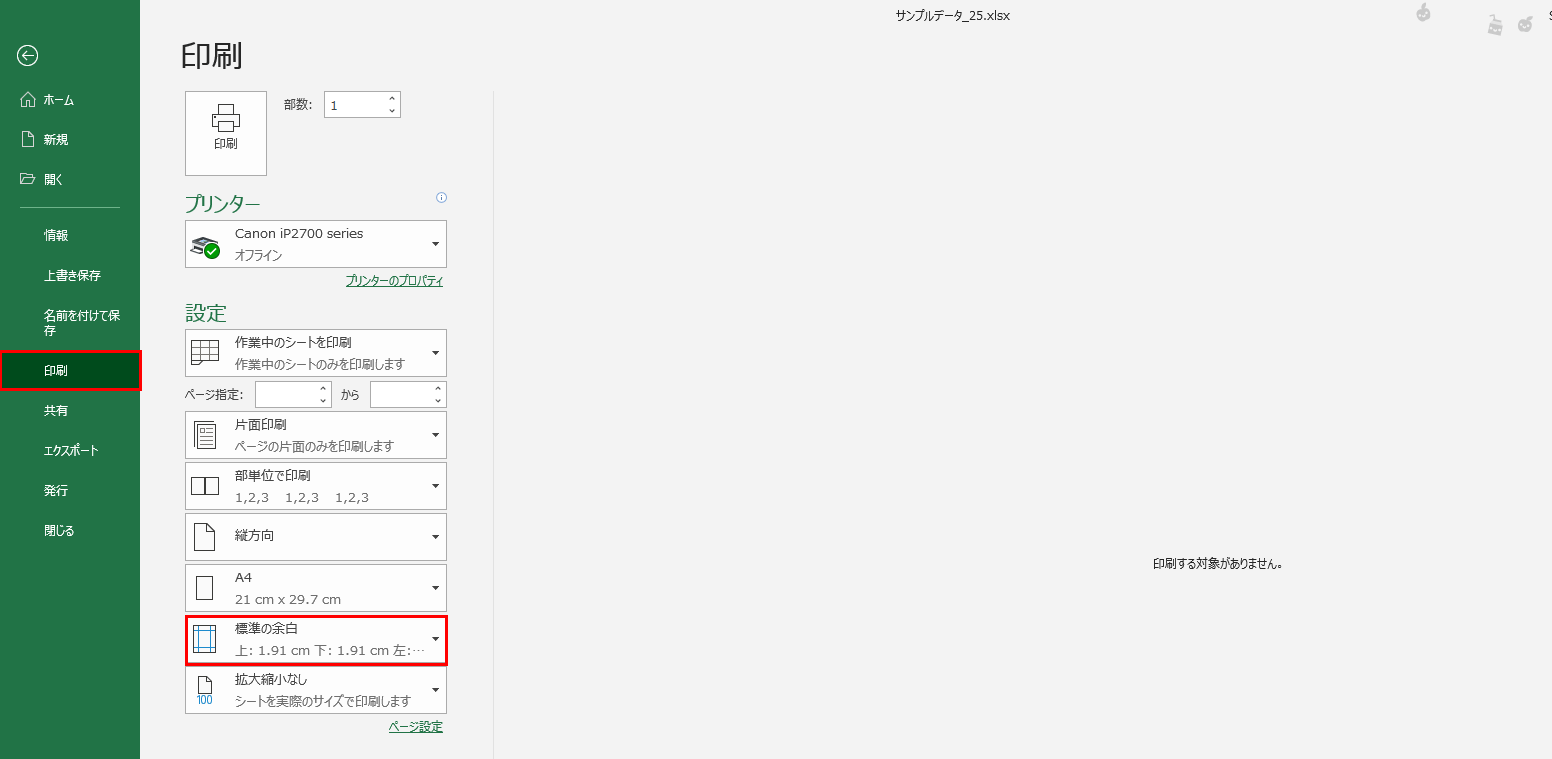1552x759 pixels.
Task: Click the active sheets grid icon
Action: pyautogui.click(x=205, y=353)
